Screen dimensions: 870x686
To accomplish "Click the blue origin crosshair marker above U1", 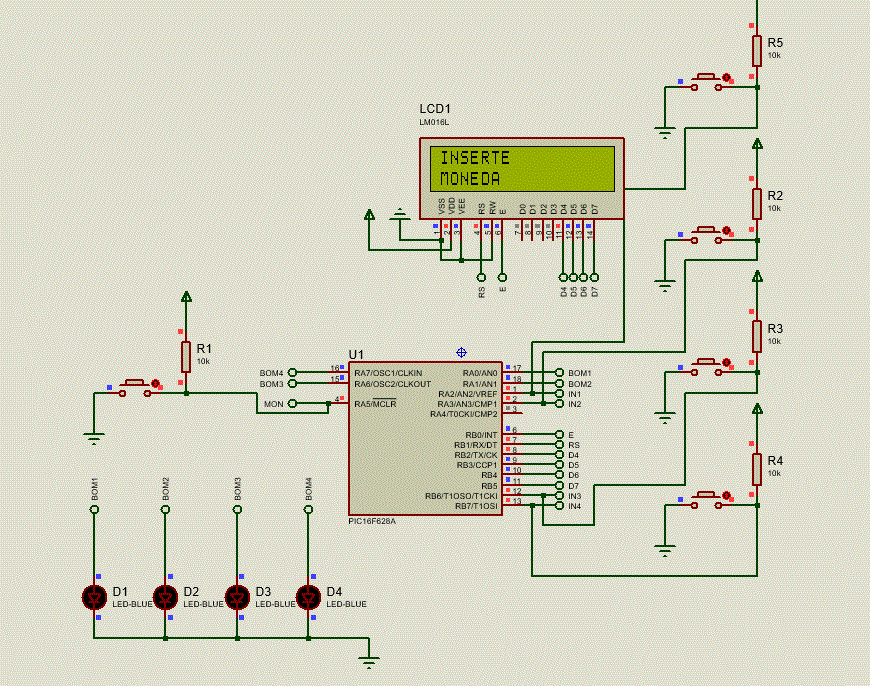I will [x=461, y=352].
